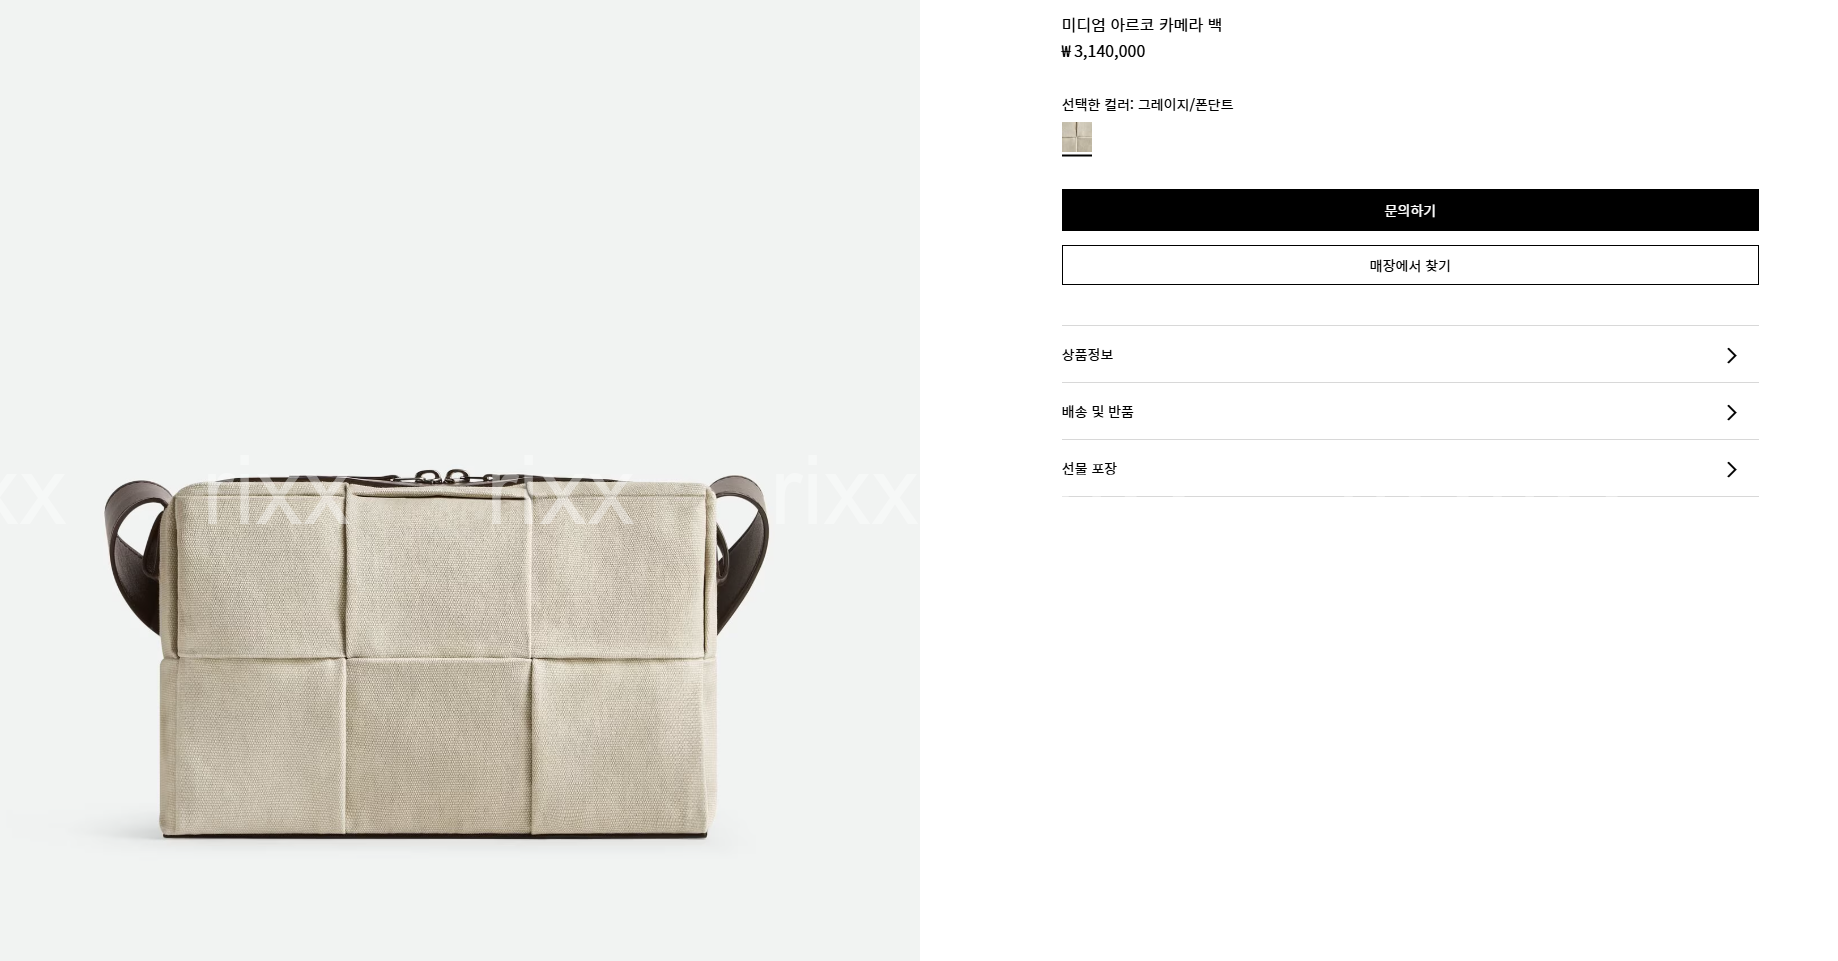Expand the 선물 포장 section label
The image size is (1838, 961).
(x=1089, y=469)
